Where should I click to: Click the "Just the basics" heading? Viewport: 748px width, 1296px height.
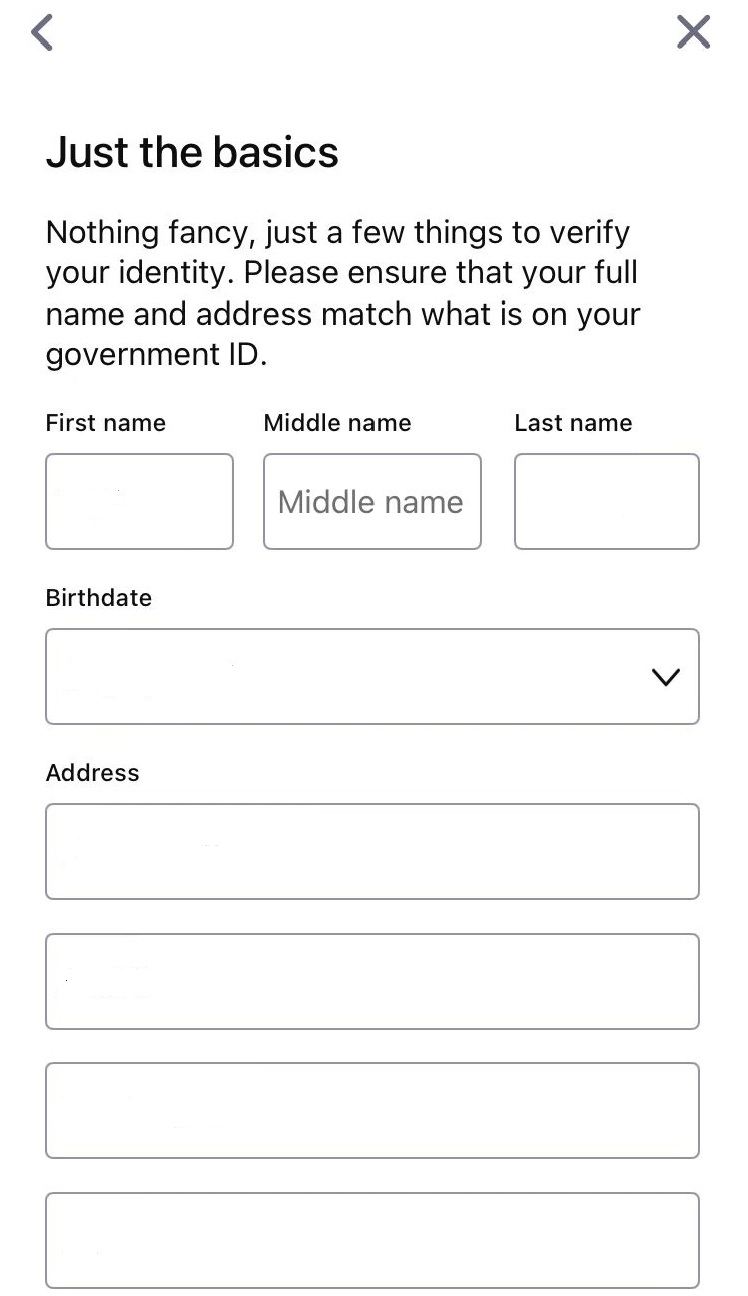(192, 152)
